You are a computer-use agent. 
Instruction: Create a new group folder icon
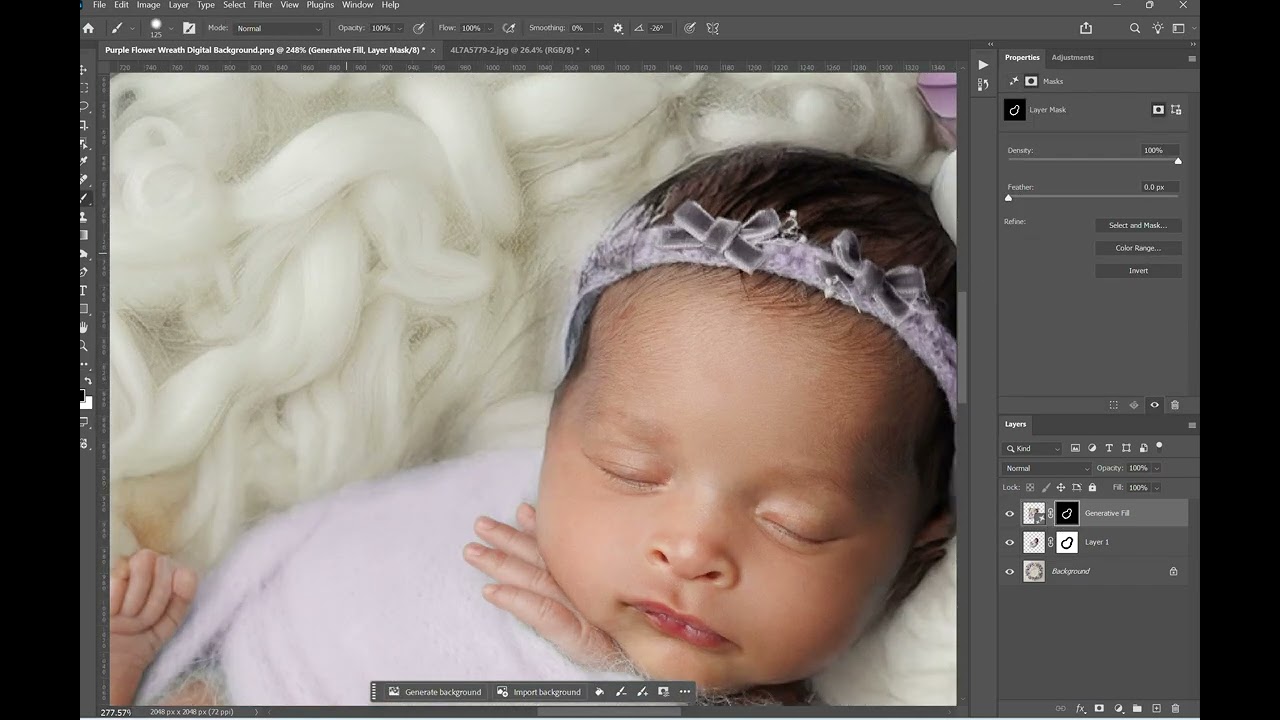point(1137,708)
